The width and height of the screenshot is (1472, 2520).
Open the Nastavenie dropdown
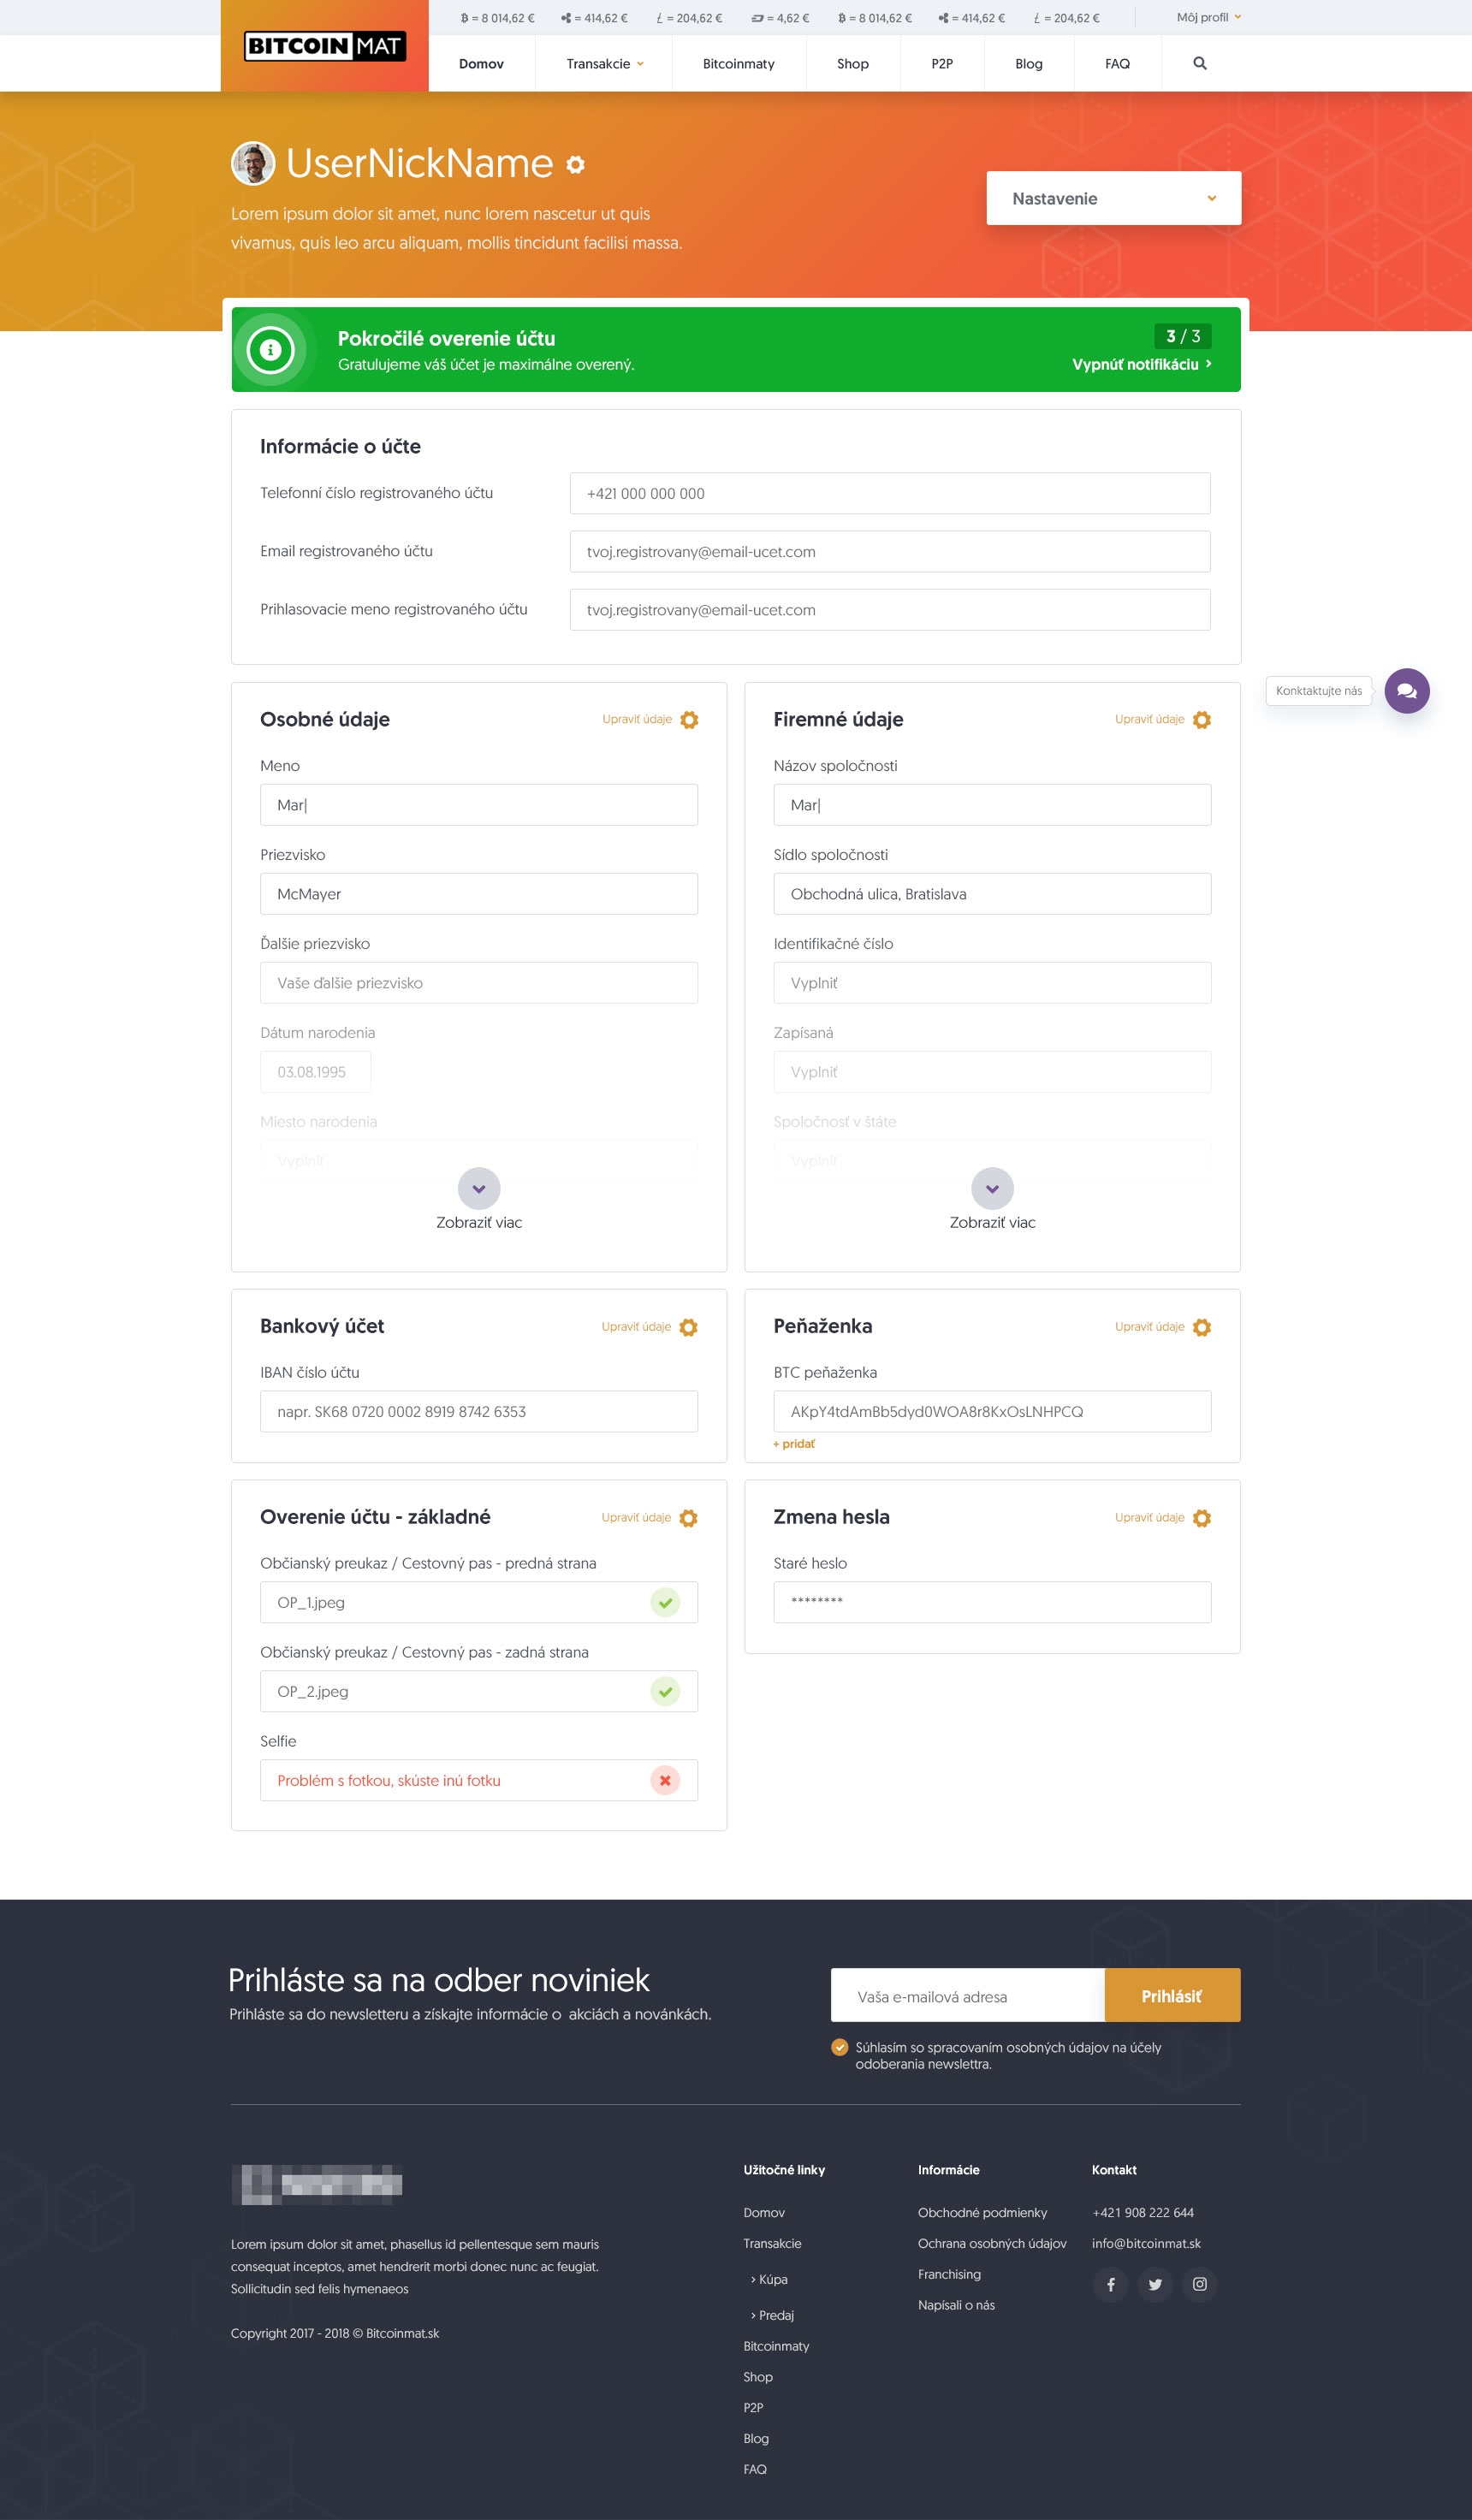[1114, 198]
